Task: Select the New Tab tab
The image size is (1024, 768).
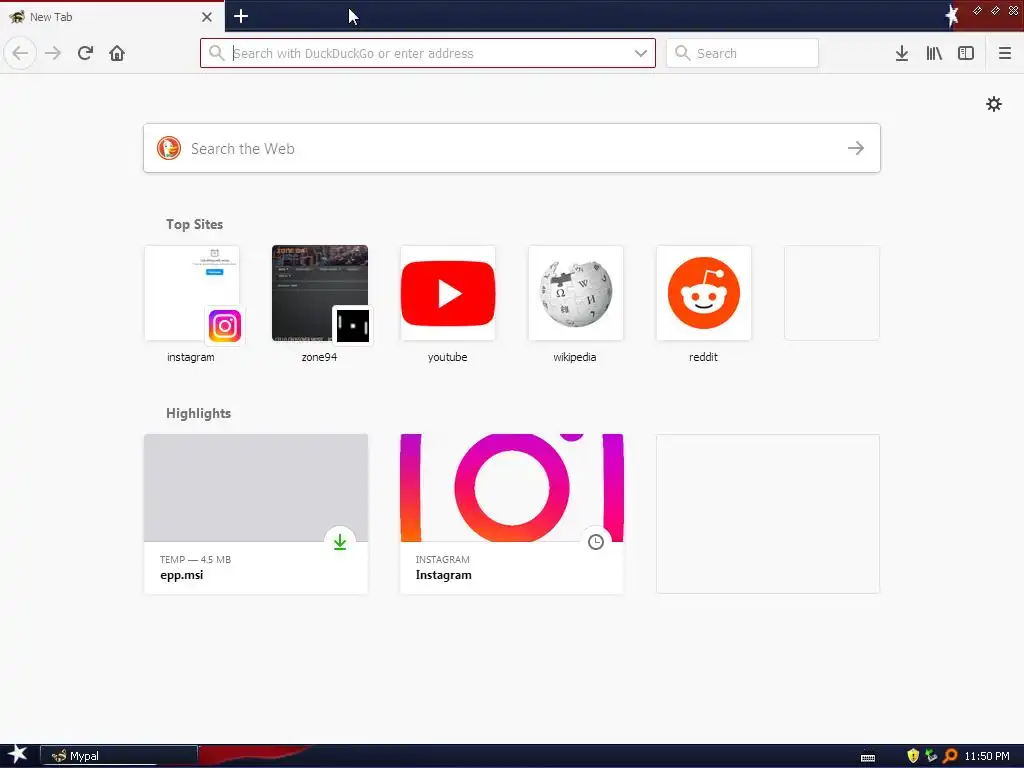Action: point(112,17)
